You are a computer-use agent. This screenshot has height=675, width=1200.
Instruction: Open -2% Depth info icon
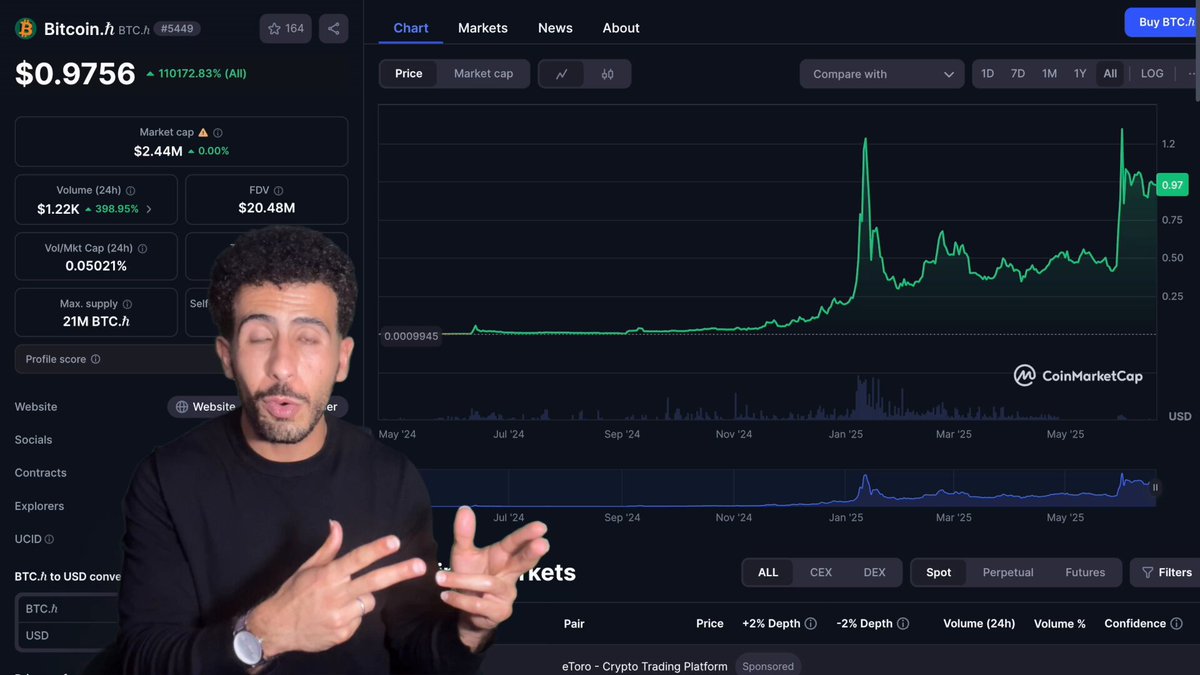point(903,623)
